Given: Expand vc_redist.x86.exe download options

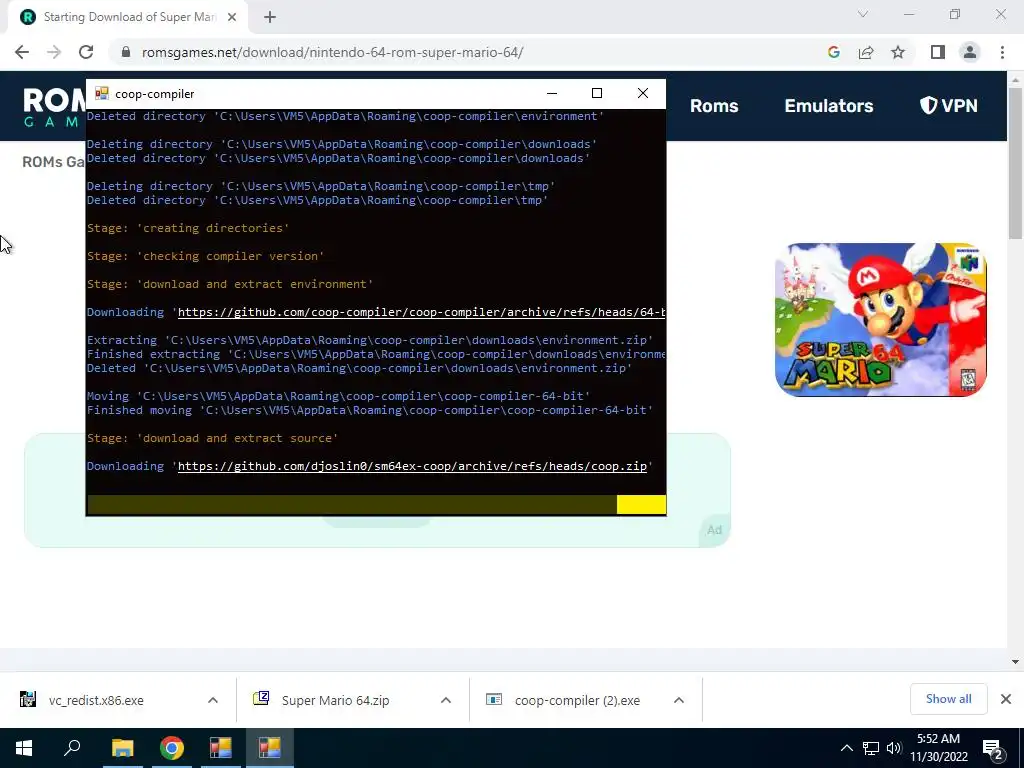Looking at the screenshot, I should (x=213, y=700).
